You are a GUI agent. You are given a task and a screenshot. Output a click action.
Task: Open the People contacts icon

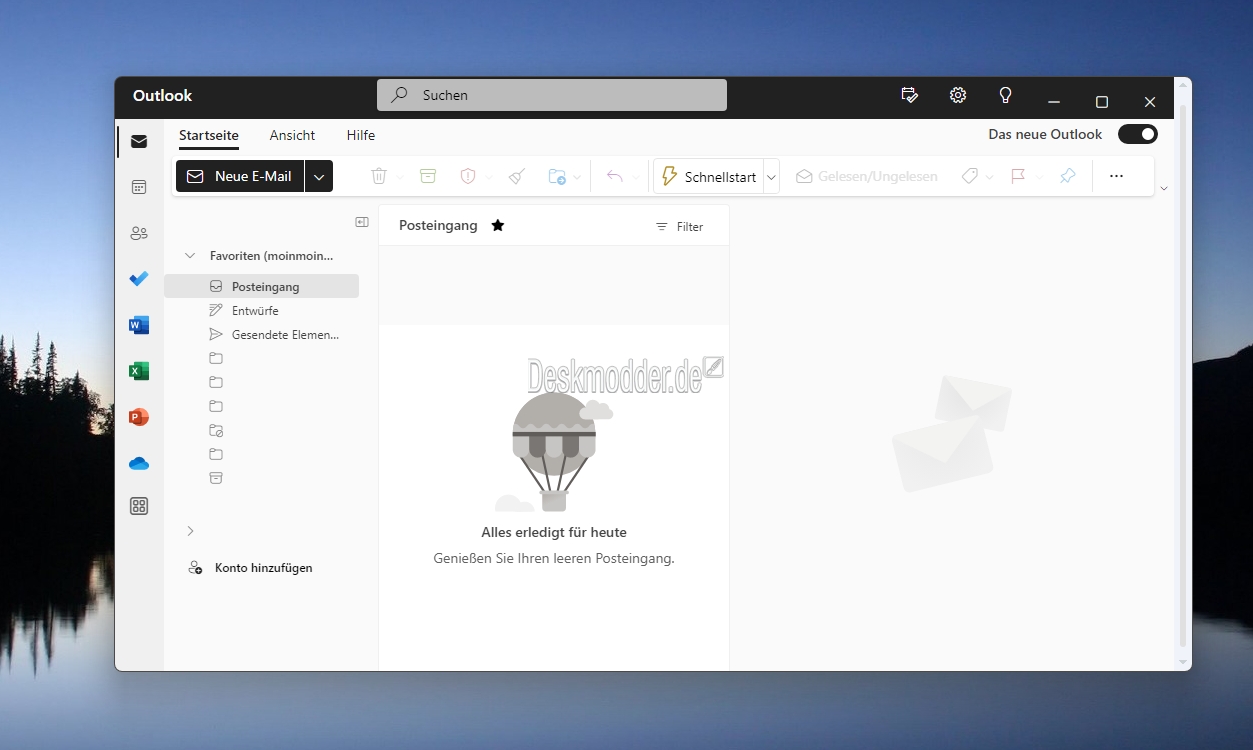point(139,233)
